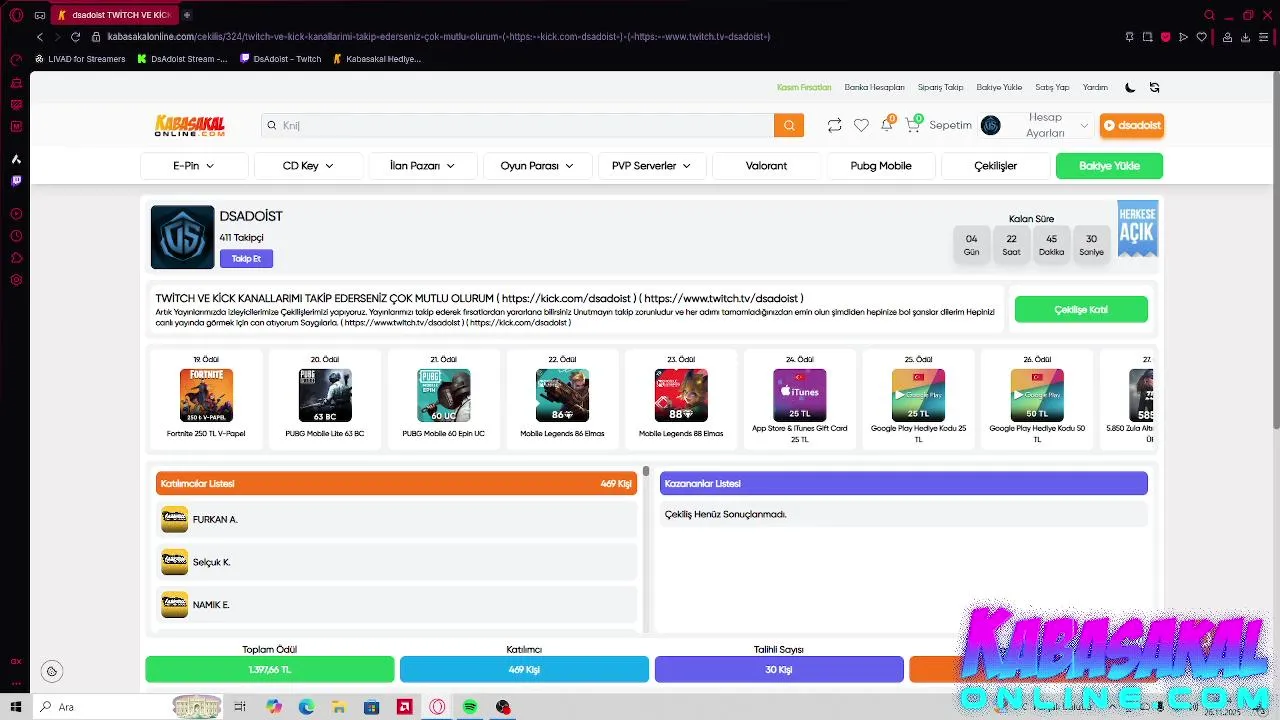
Task: Click the orange search submit button
Action: (x=789, y=125)
